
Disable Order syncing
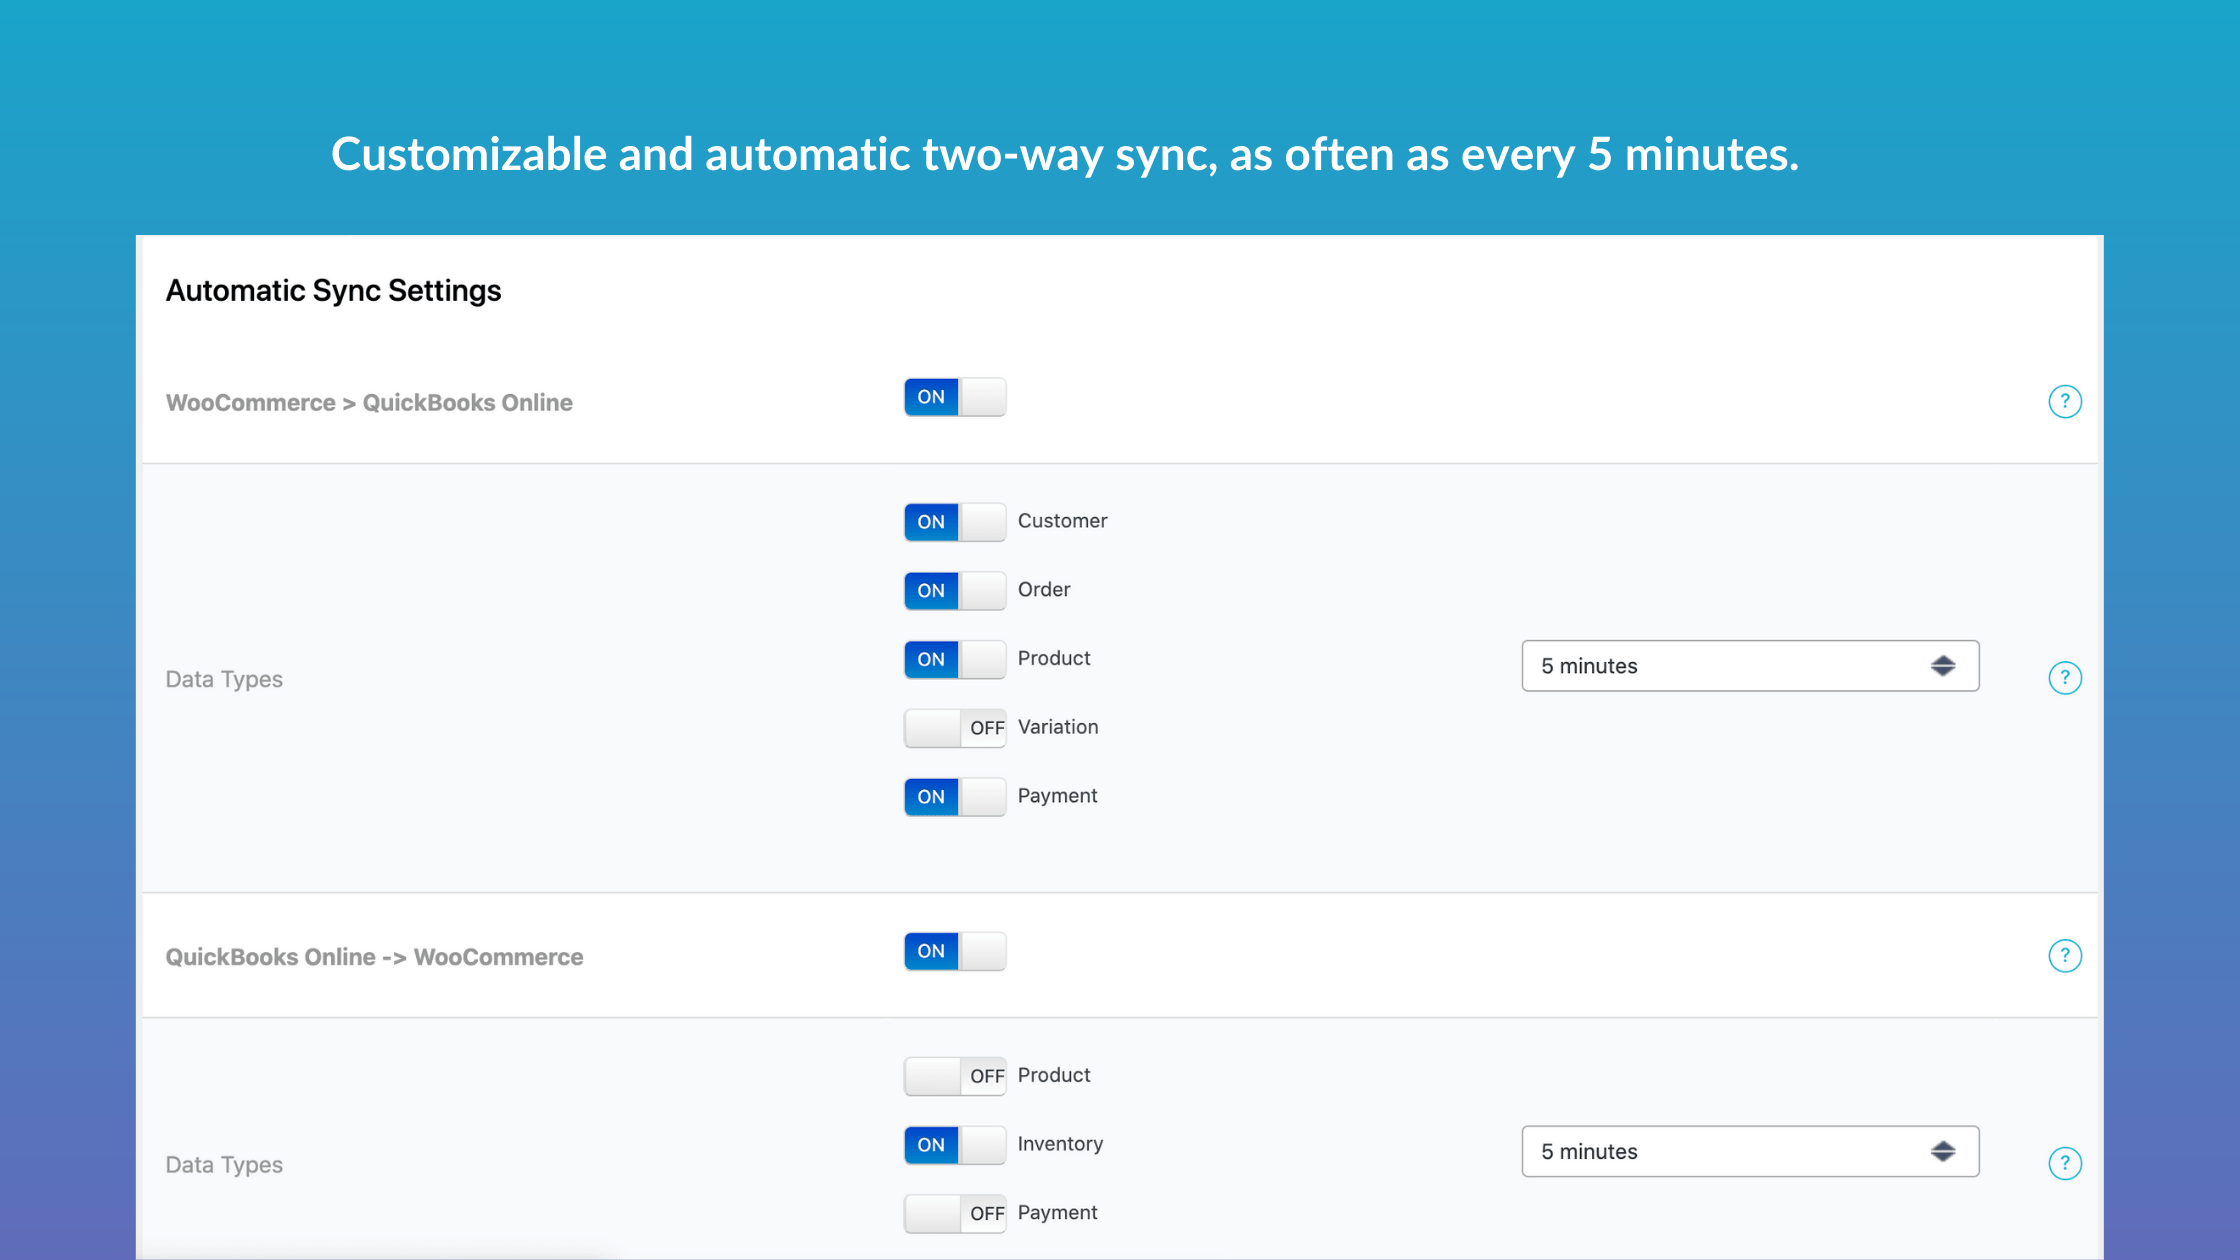pyautogui.click(x=954, y=590)
